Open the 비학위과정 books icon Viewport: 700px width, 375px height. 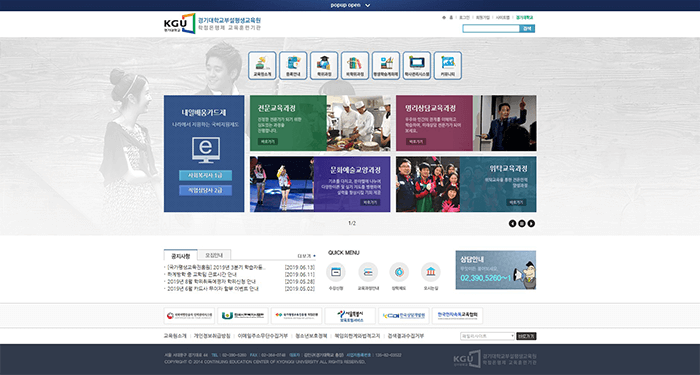click(x=354, y=66)
